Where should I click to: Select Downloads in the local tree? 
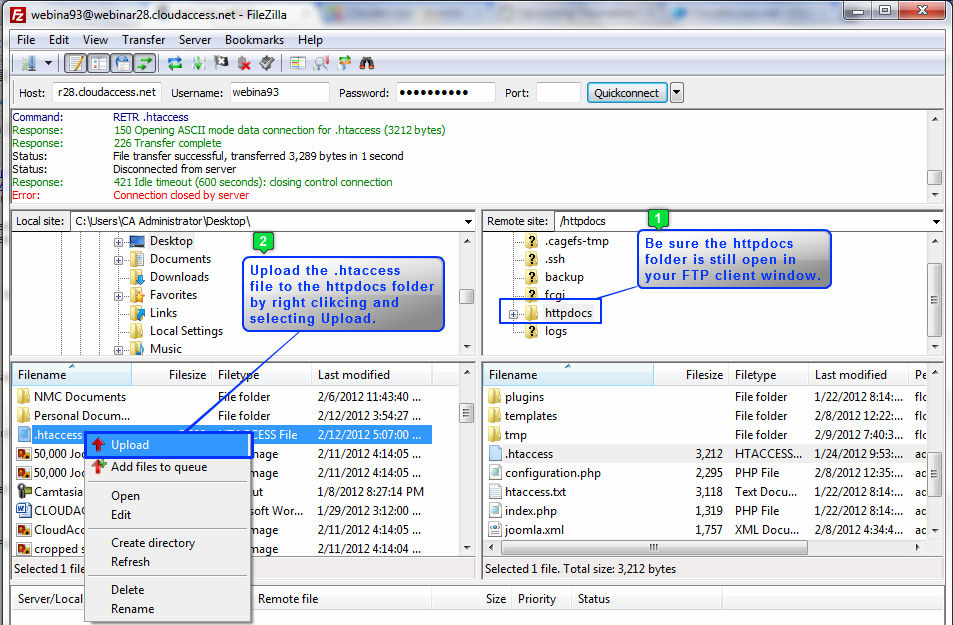[x=179, y=277]
